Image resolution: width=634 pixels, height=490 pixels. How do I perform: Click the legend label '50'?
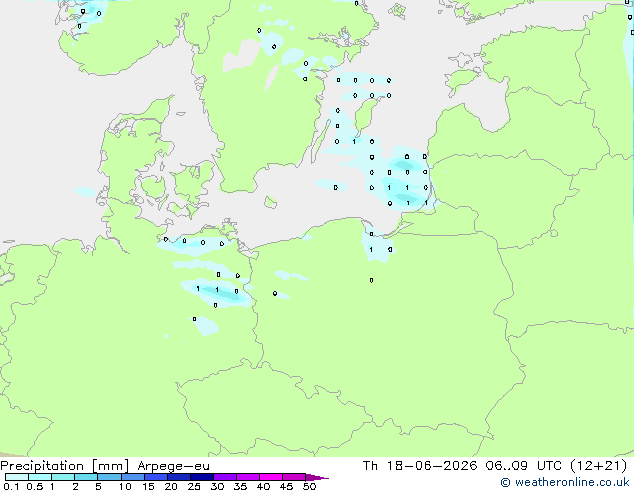309,486
